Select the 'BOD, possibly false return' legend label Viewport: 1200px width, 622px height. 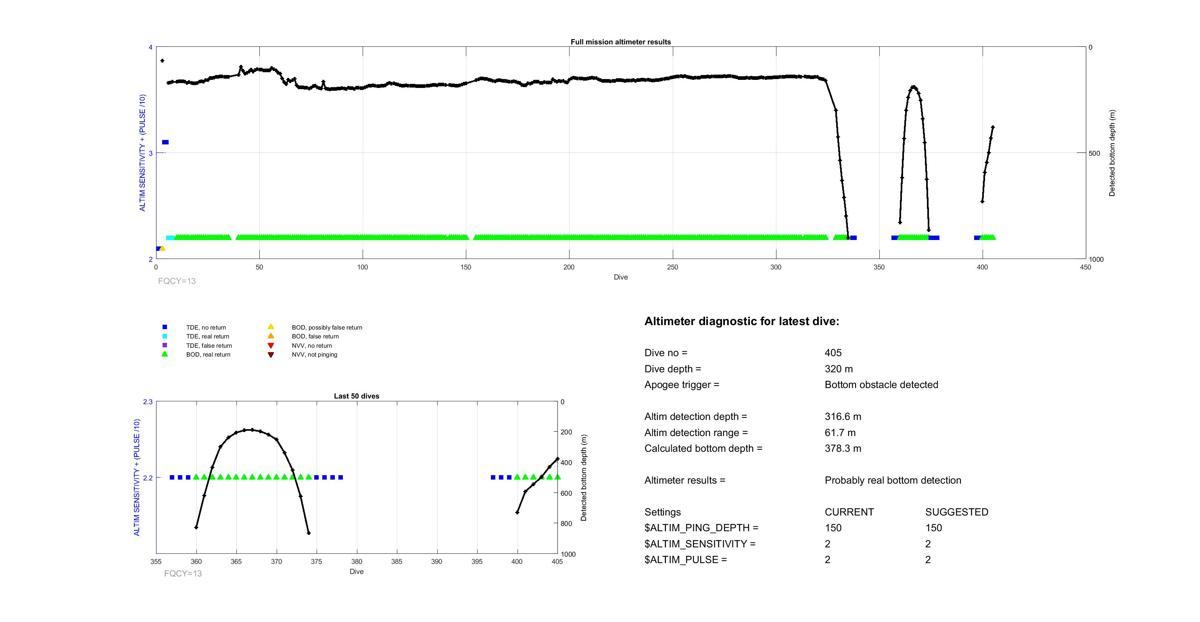pyautogui.click(x=327, y=327)
